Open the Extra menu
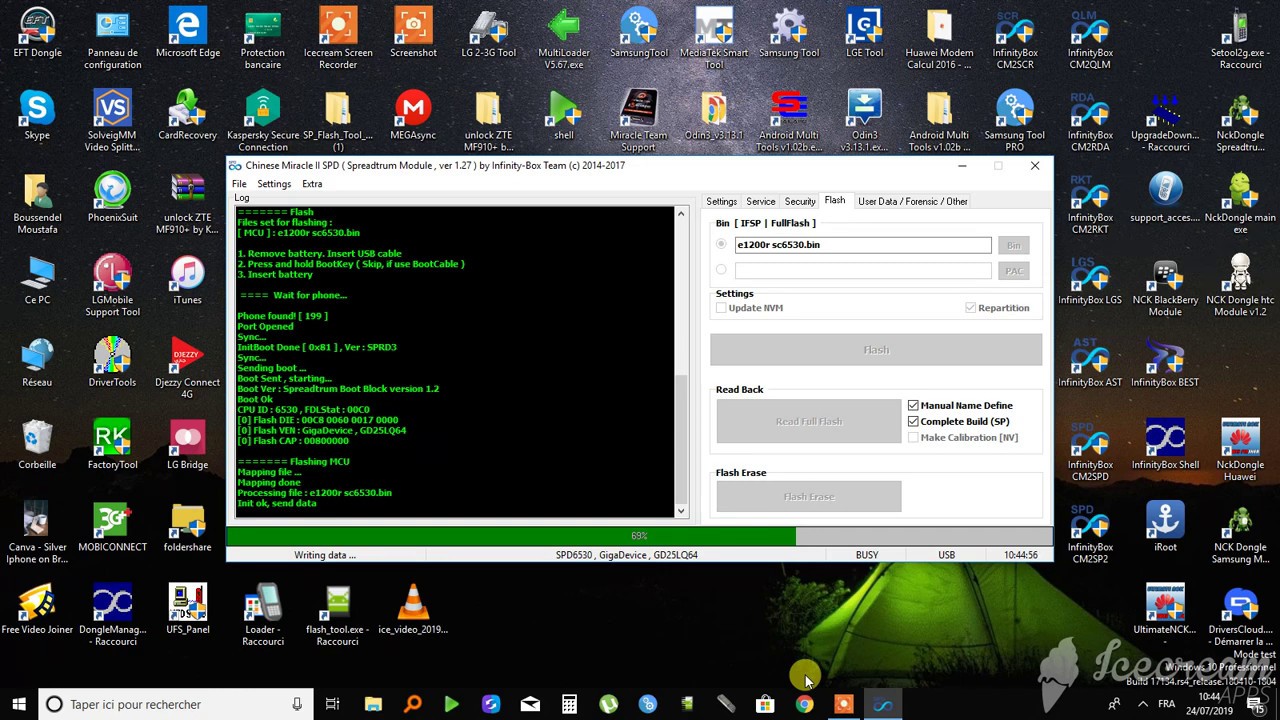Image resolution: width=1280 pixels, height=720 pixels. [x=312, y=184]
